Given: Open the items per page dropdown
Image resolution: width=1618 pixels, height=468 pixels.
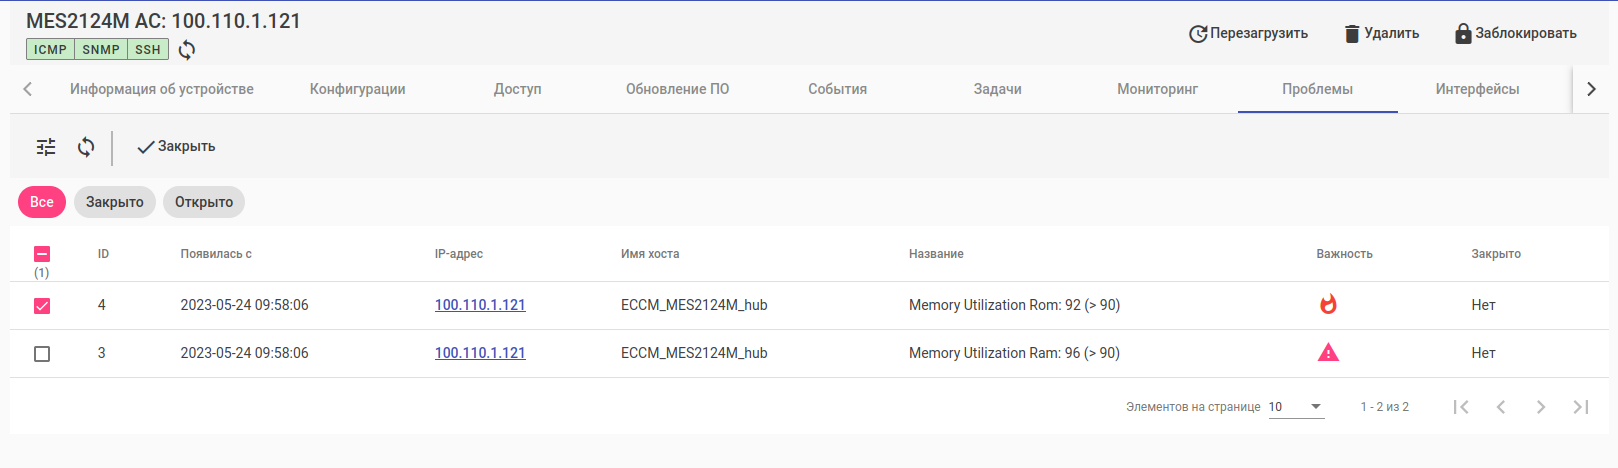Looking at the screenshot, I should pos(1296,407).
